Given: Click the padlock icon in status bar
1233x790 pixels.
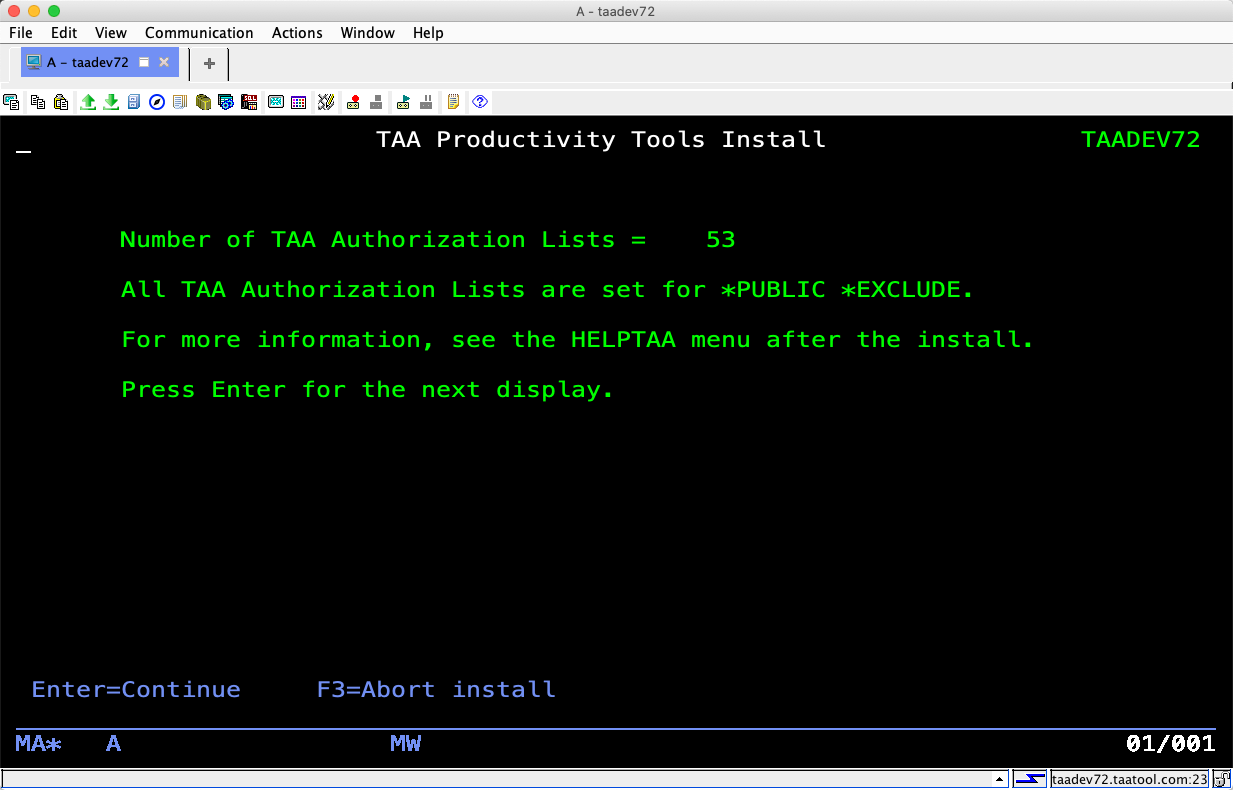Looking at the screenshot, I should pos(1222,779).
